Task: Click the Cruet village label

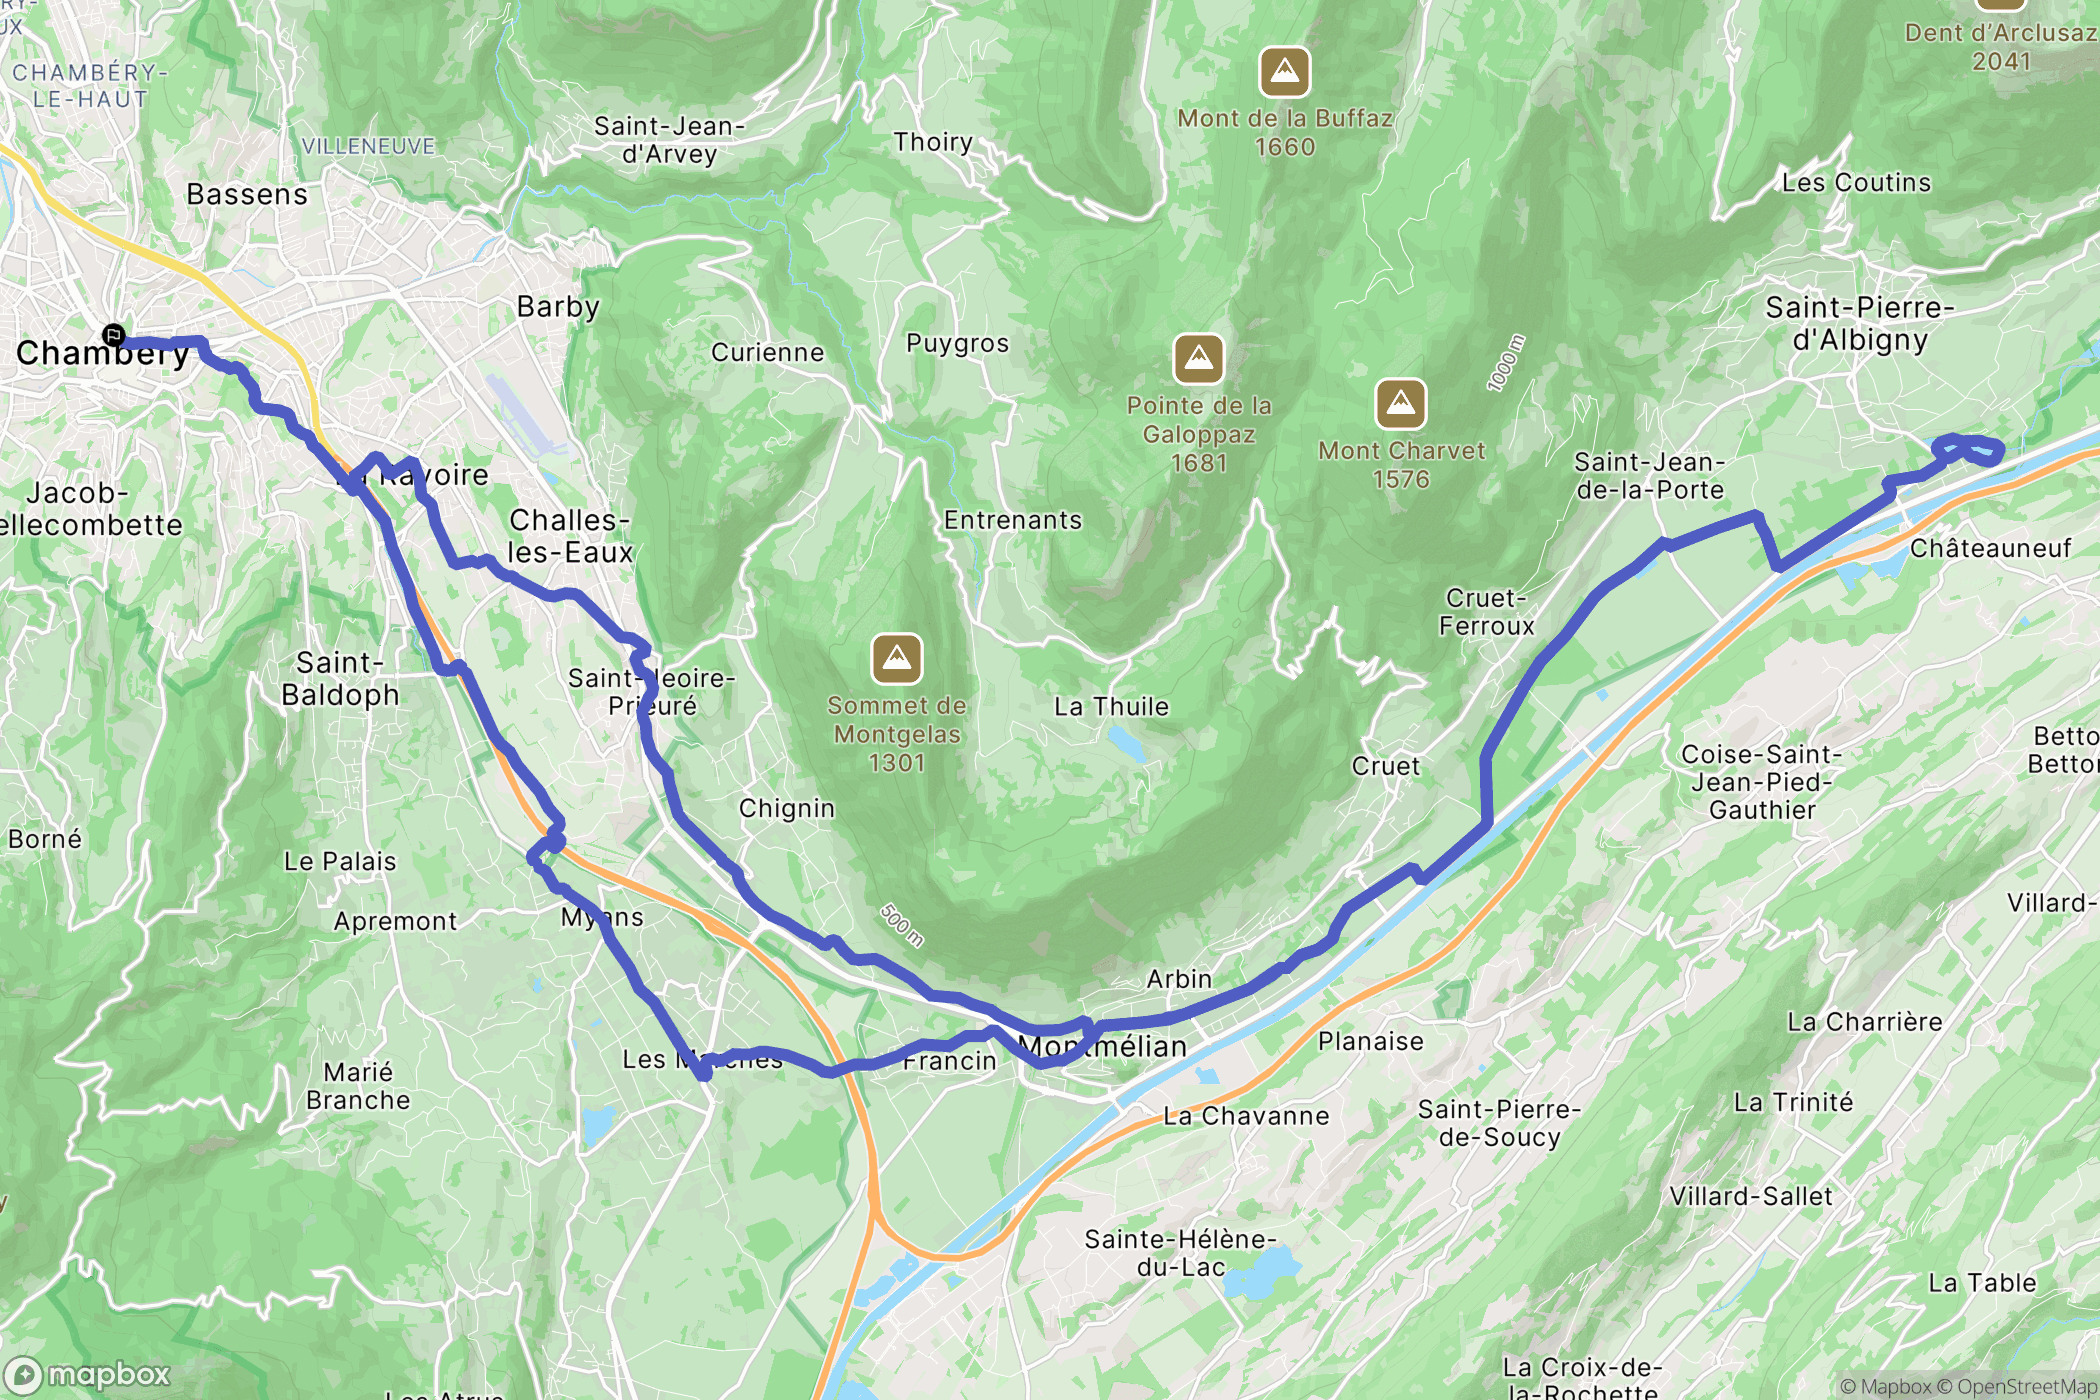Action: coord(1385,766)
